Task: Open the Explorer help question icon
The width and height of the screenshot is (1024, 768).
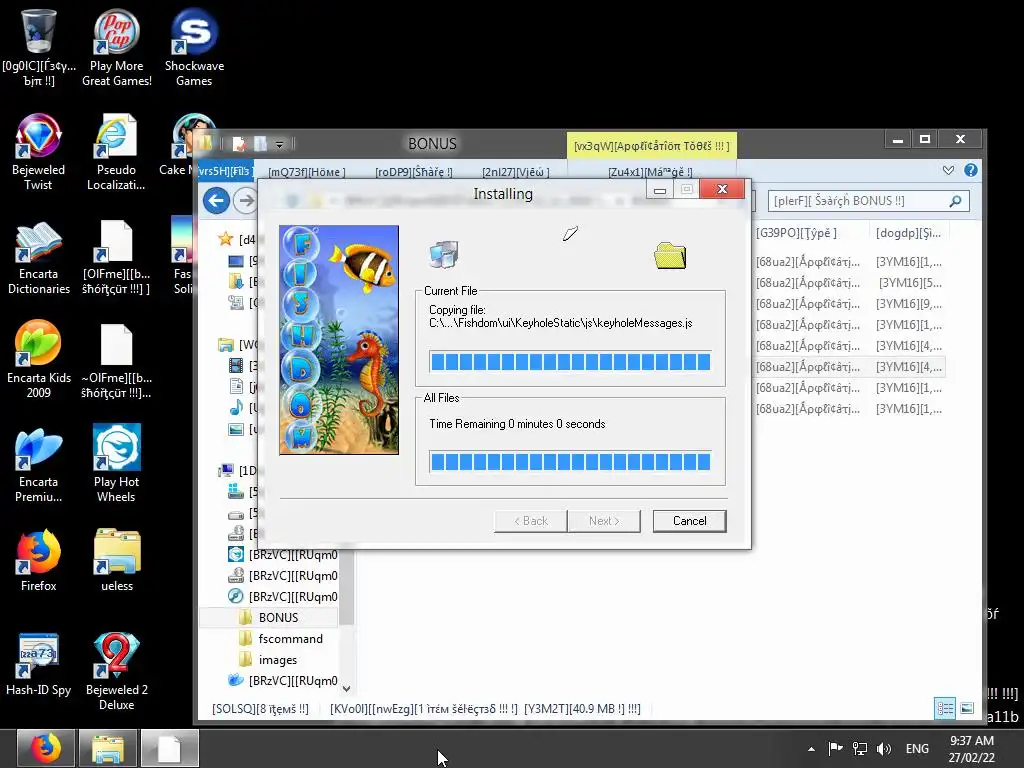Action: 971,170
